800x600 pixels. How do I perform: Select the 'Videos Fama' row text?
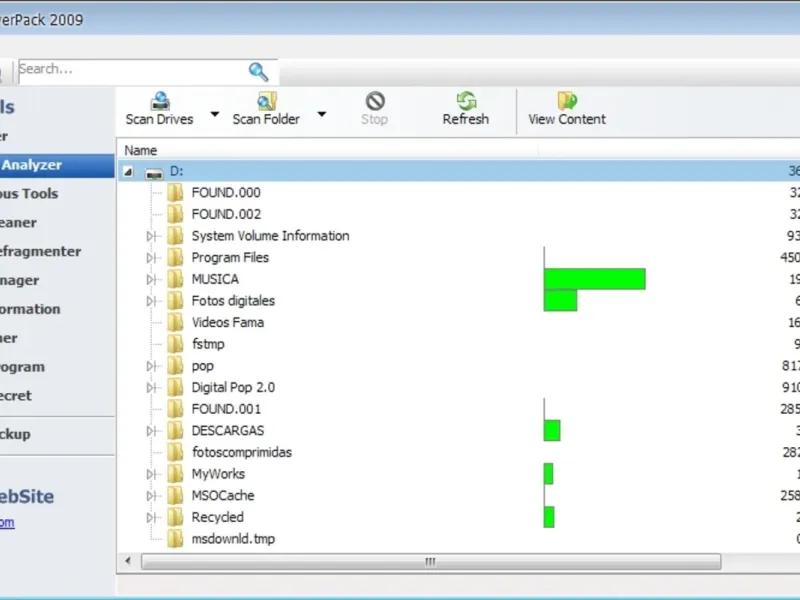click(228, 322)
